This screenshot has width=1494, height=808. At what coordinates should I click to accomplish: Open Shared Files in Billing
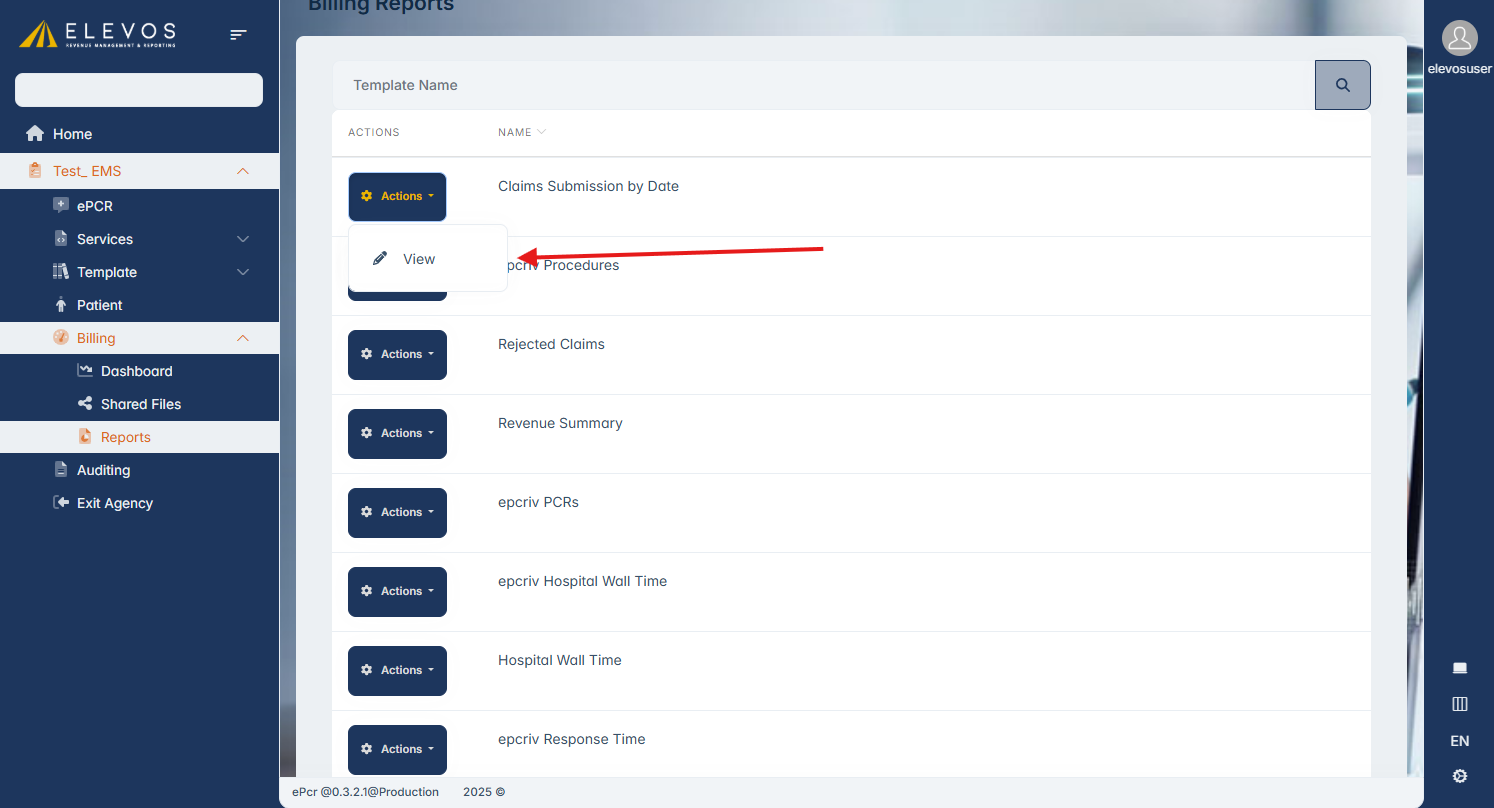(x=140, y=404)
